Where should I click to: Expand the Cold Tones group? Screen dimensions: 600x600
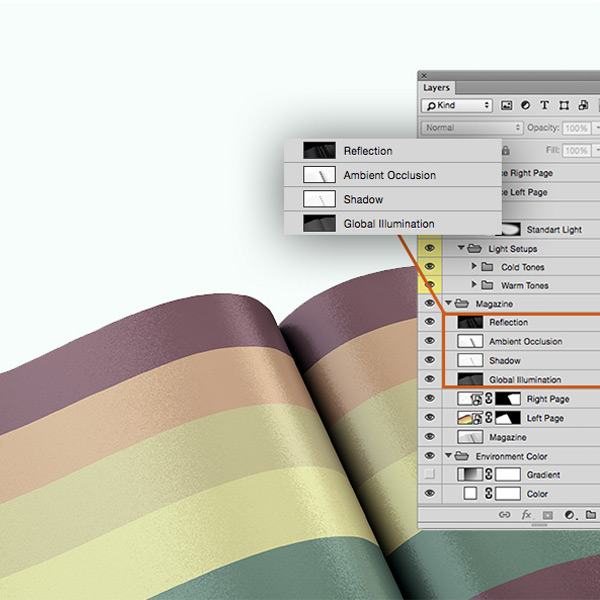[x=474, y=266]
